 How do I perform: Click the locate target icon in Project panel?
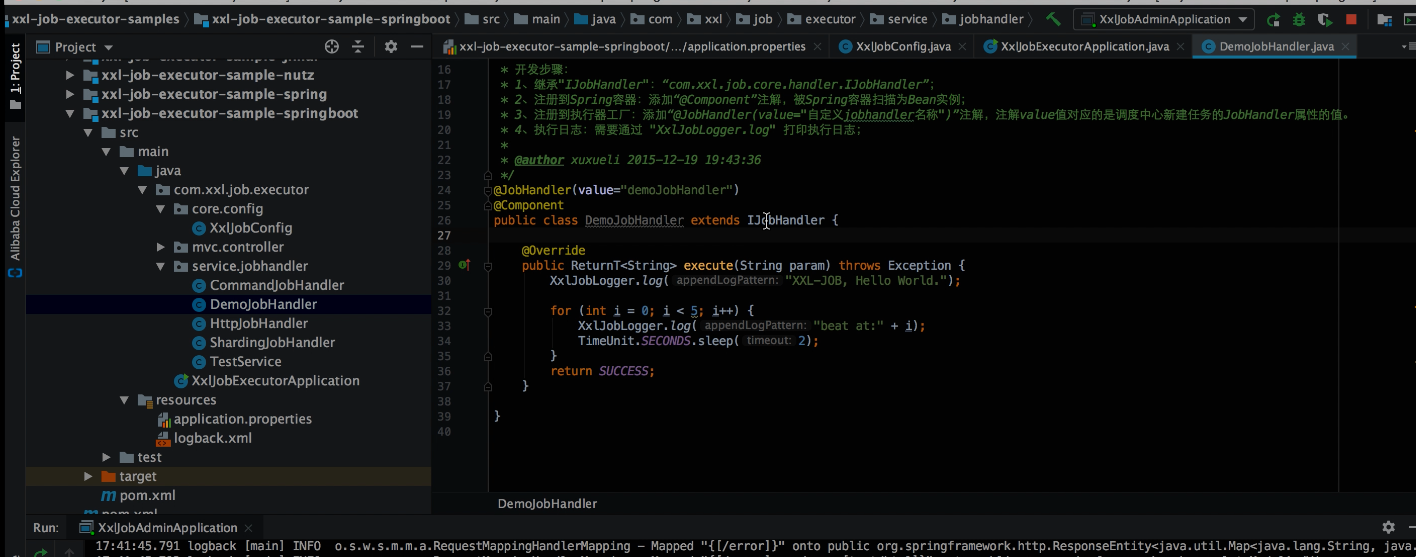click(332, 47)
